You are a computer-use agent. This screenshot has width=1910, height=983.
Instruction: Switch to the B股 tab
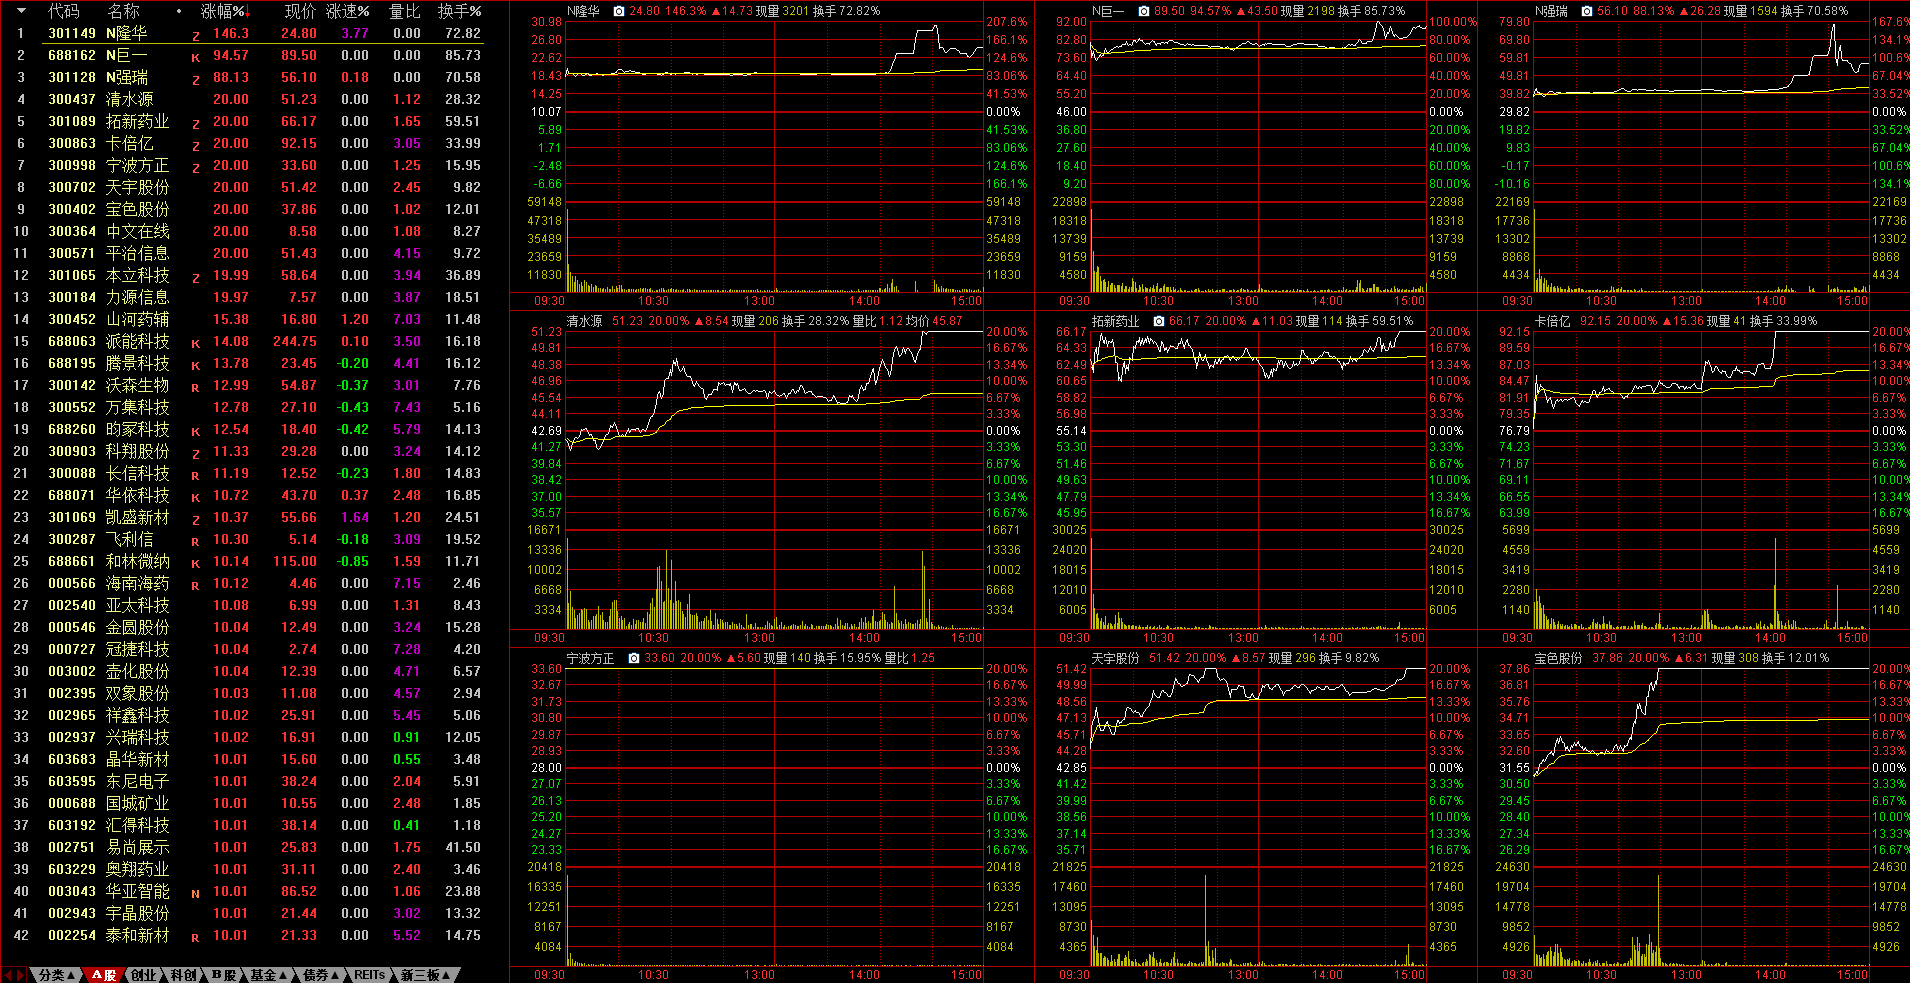coord(224,975)
